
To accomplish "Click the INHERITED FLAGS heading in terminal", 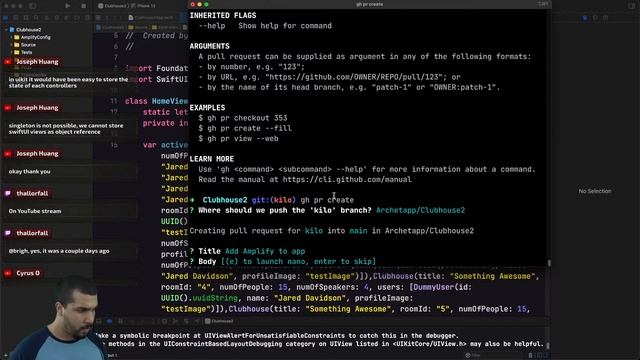I will 223,16.
